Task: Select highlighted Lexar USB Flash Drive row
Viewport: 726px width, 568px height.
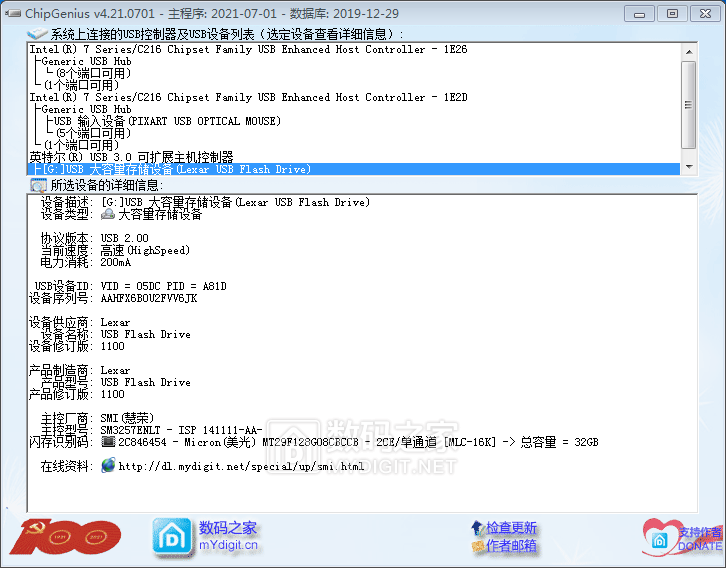Action: pos(354,169)
